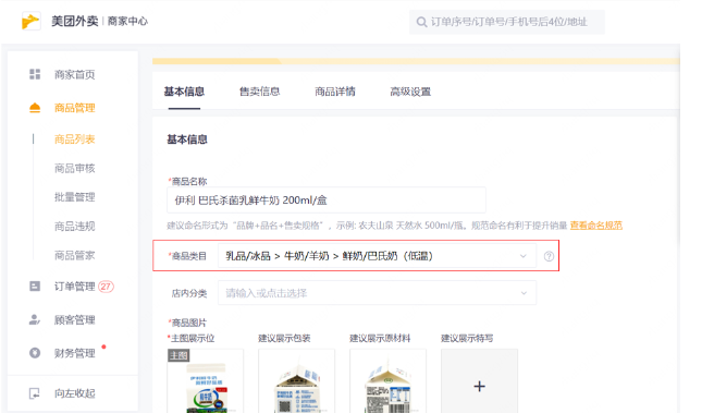The image size is (714, 413).
Task: Expand the 店内分类 dropdown arrow
Action: click(x=524, y=293)
